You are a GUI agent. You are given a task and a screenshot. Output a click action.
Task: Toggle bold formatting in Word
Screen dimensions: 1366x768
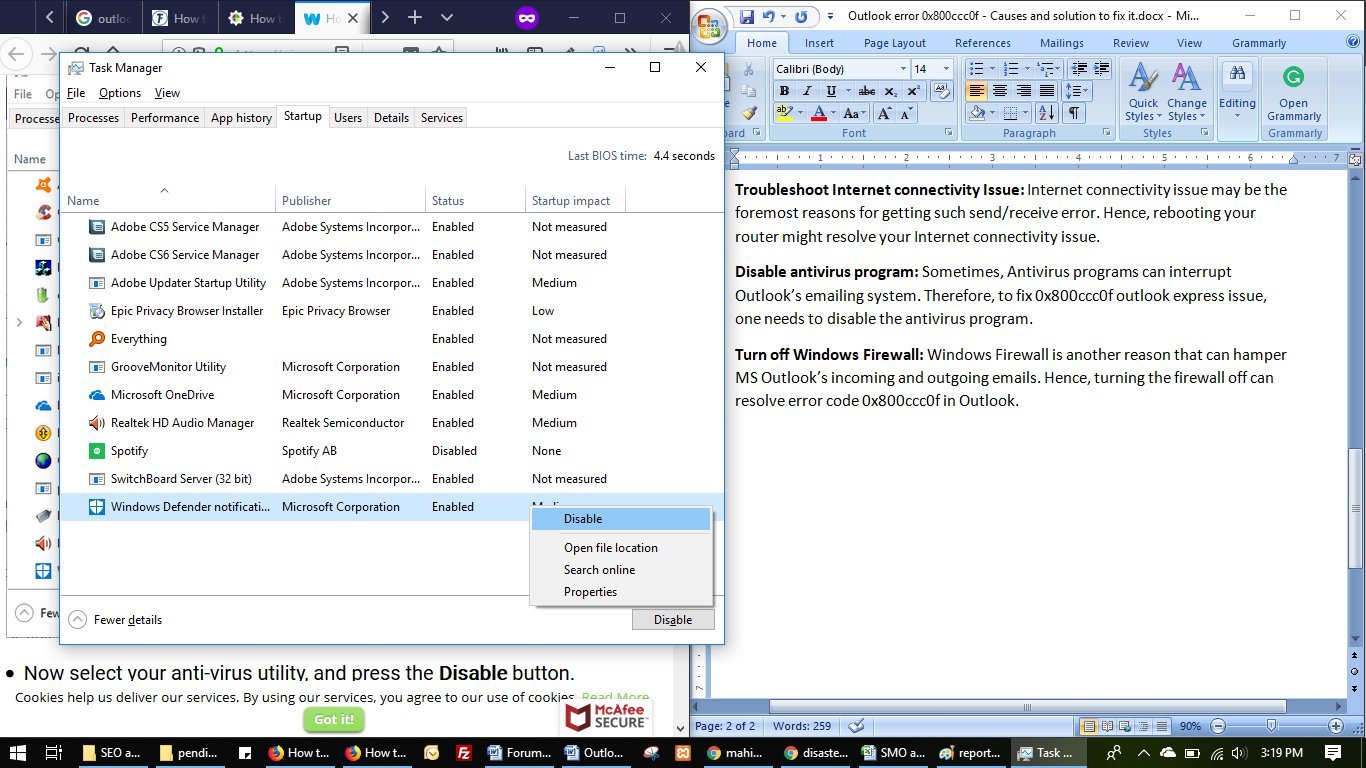(x=784, y=91)
